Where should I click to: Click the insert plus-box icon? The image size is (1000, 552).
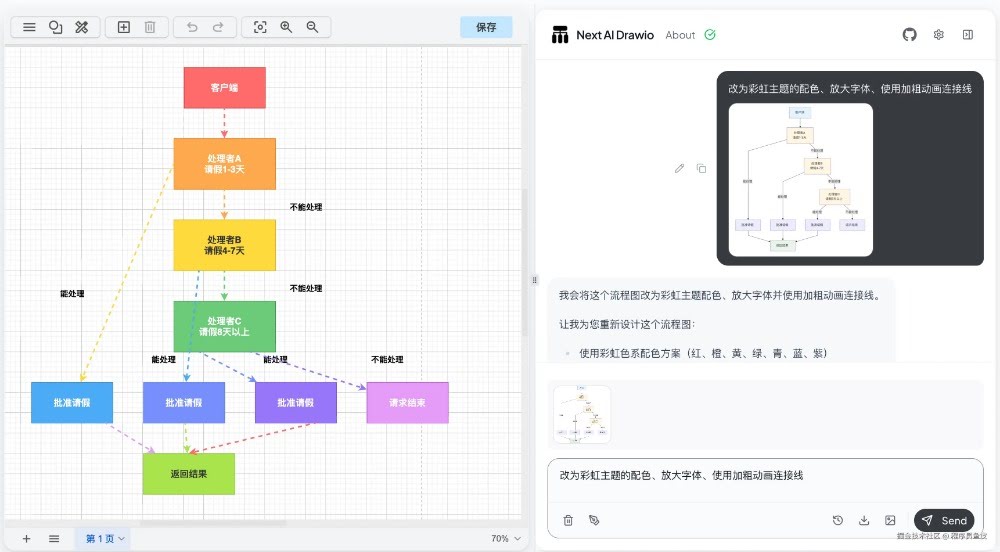pos(124,27)
